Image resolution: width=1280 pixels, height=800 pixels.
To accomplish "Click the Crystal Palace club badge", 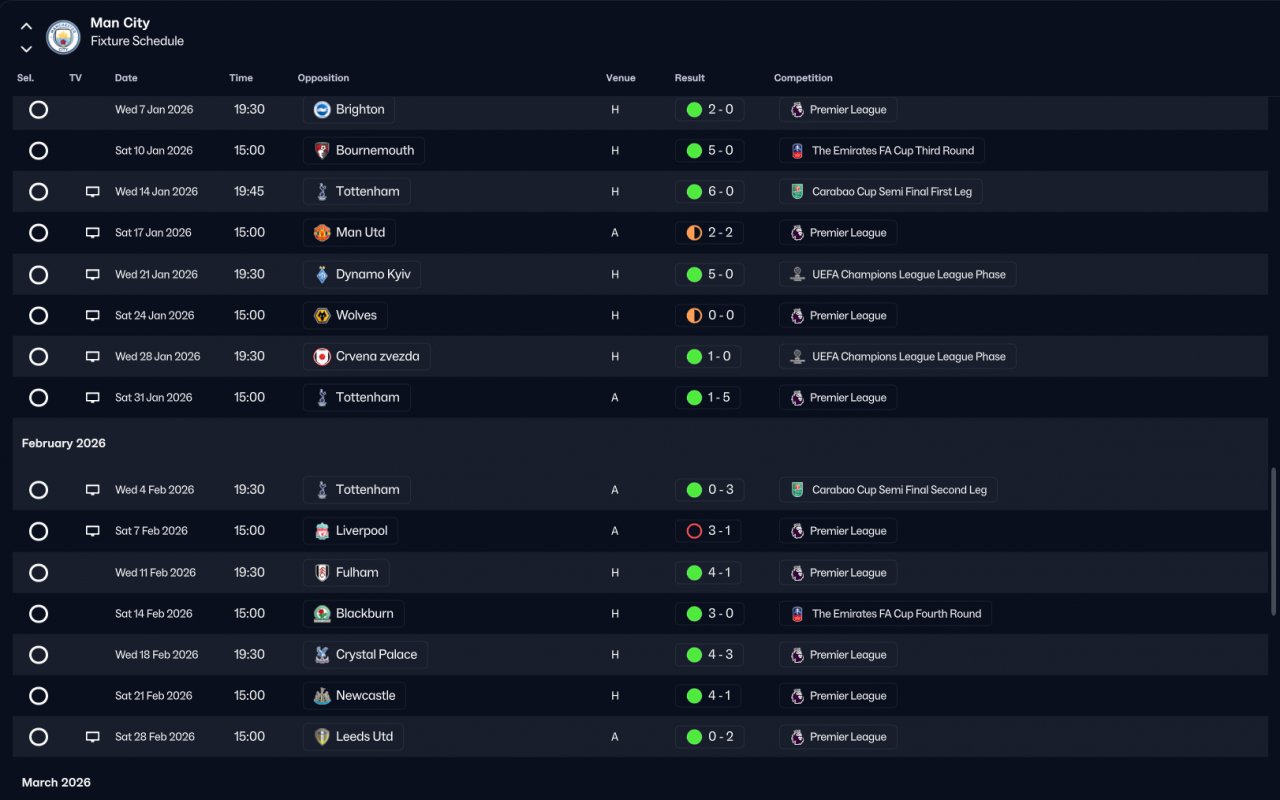I will click(322, 655).
